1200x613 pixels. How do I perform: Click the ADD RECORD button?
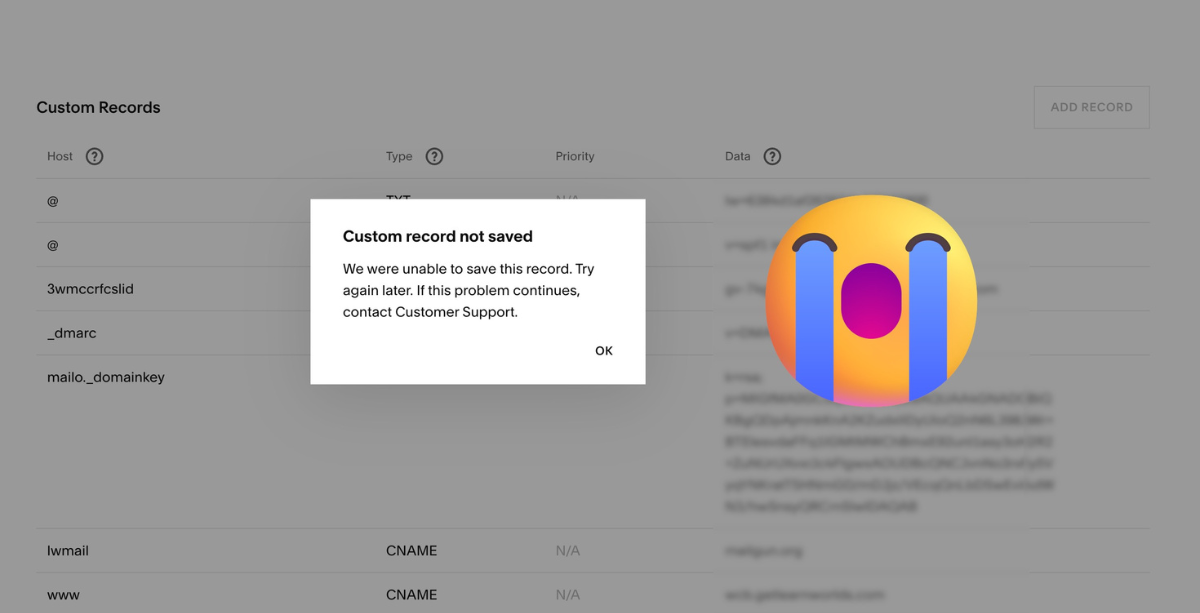(x=1091, y=107)
